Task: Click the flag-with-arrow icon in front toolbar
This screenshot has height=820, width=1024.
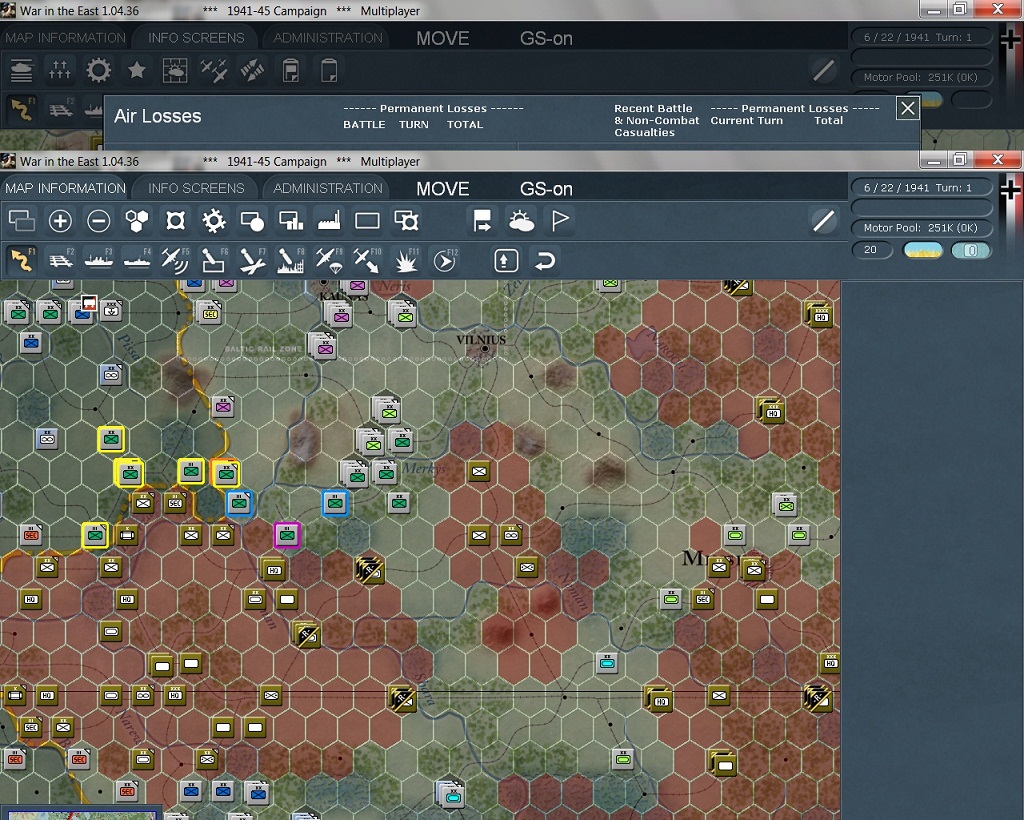Action: 482,221
